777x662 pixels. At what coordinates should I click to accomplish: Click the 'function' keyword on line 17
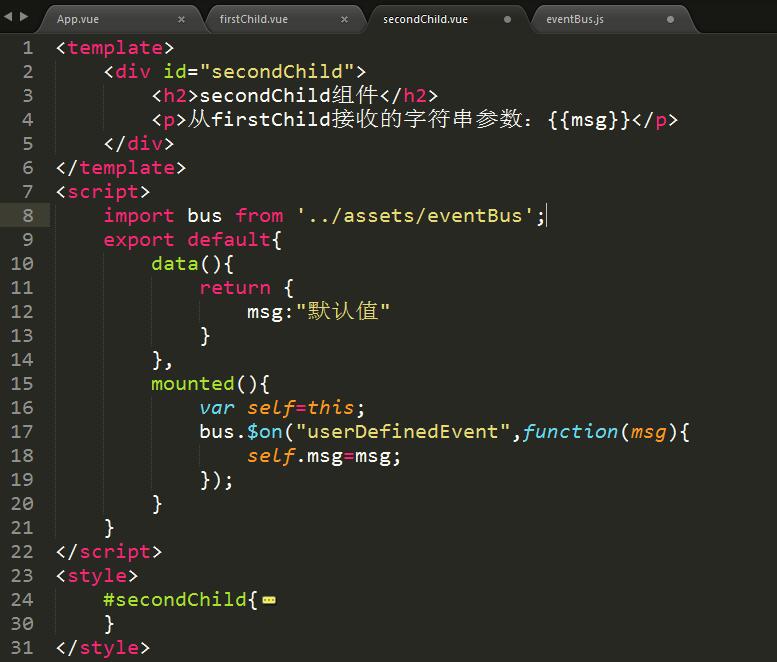point(570,432)
